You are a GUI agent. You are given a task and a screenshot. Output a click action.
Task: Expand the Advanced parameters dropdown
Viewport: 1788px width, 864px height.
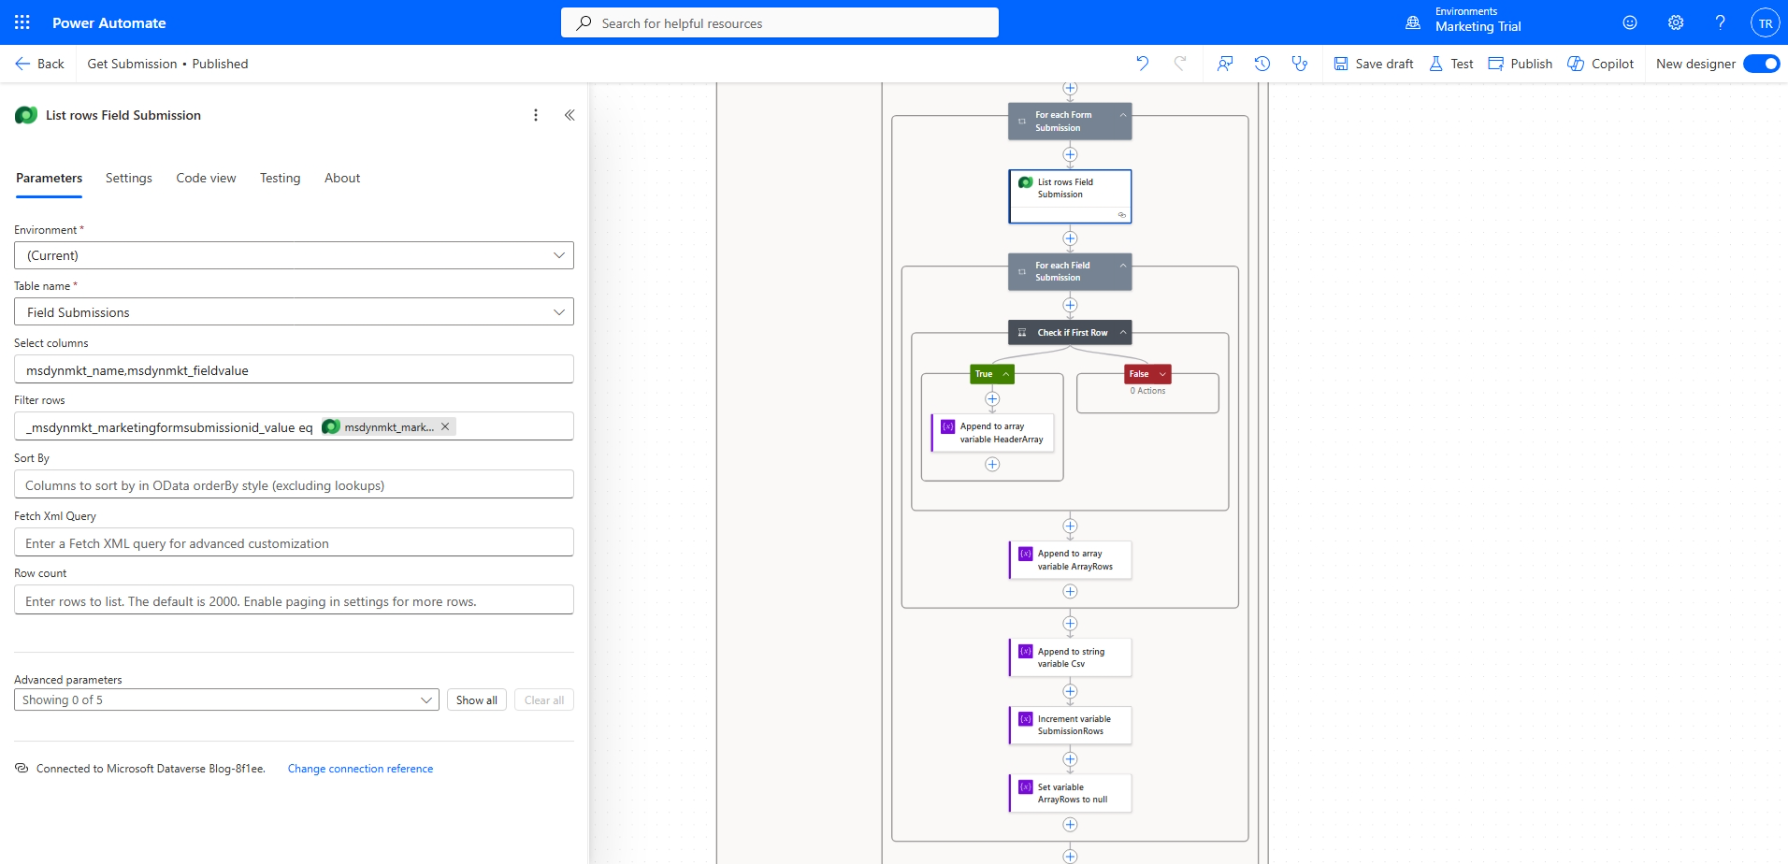pyautogui.click(x=227, y=700)
